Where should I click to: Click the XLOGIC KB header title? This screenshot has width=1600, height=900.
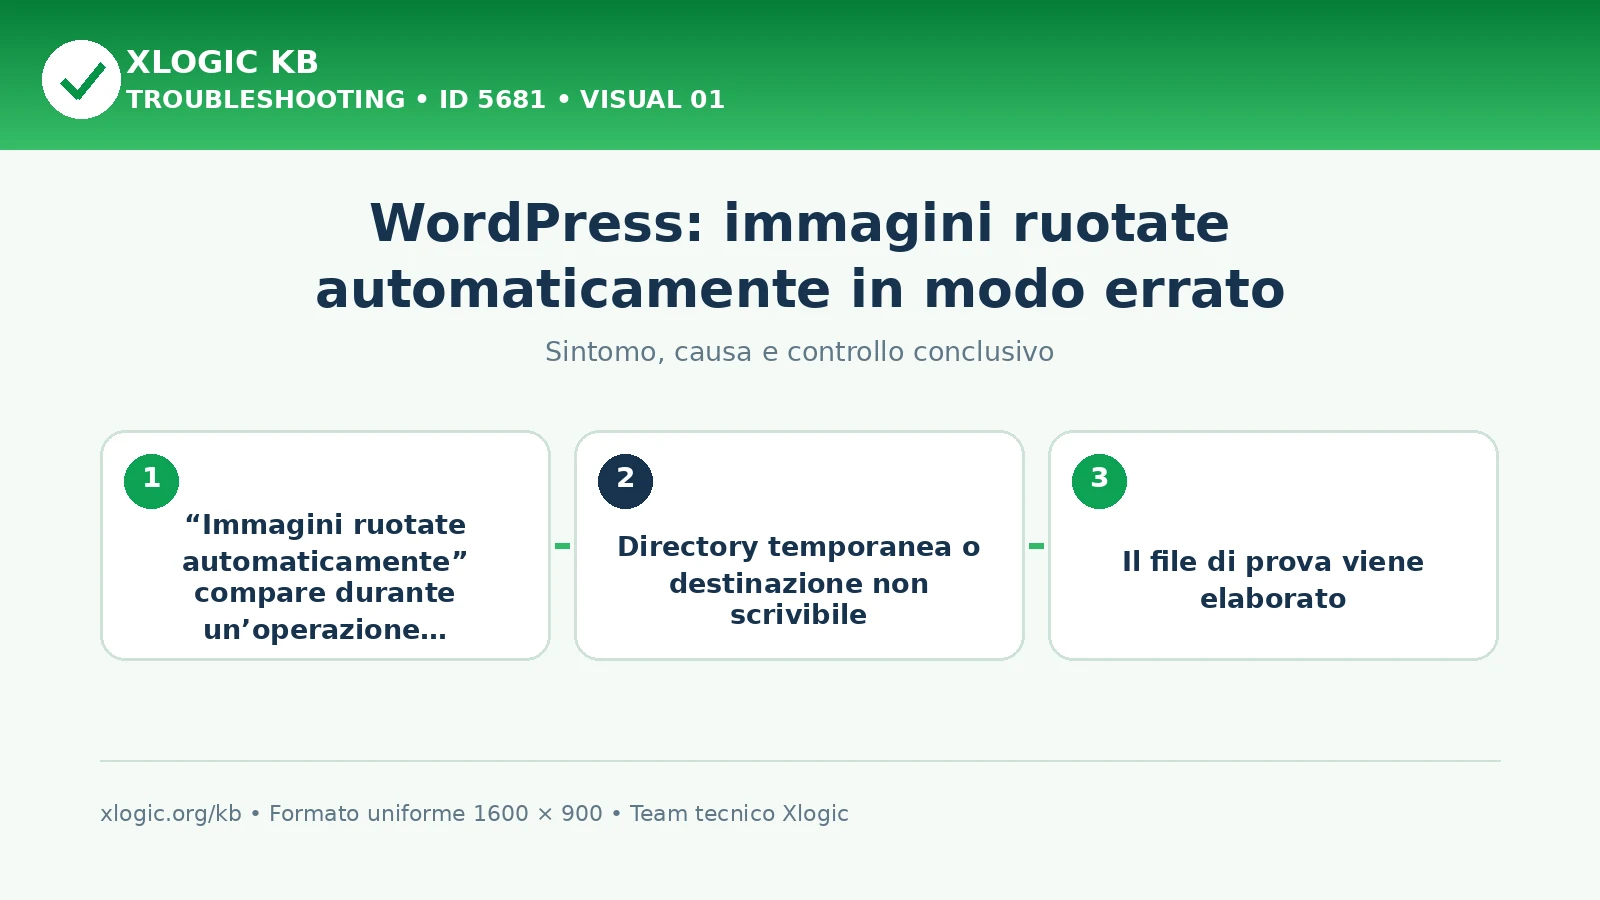pos(222,62)
